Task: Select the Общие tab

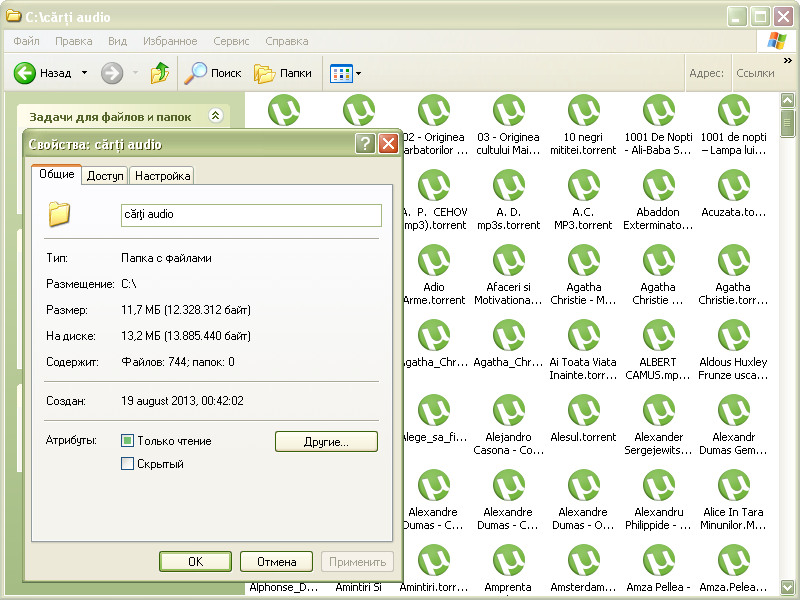Action: coord(57,174)
